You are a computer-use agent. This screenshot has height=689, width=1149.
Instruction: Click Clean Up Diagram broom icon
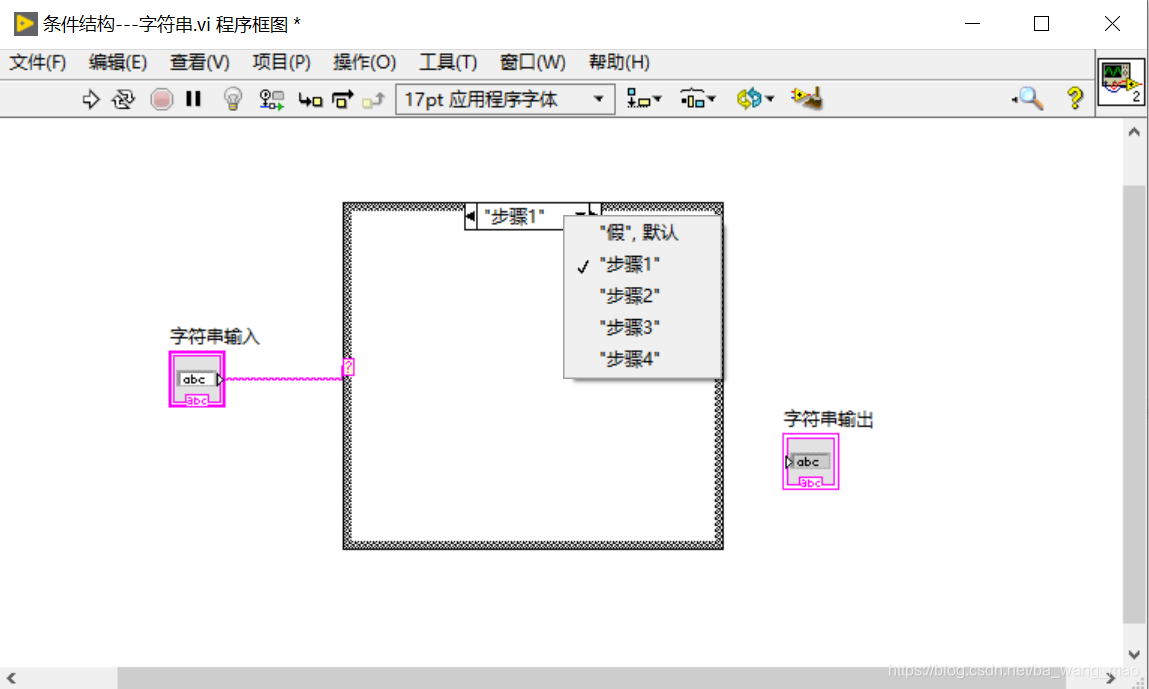tap(807, 98)
